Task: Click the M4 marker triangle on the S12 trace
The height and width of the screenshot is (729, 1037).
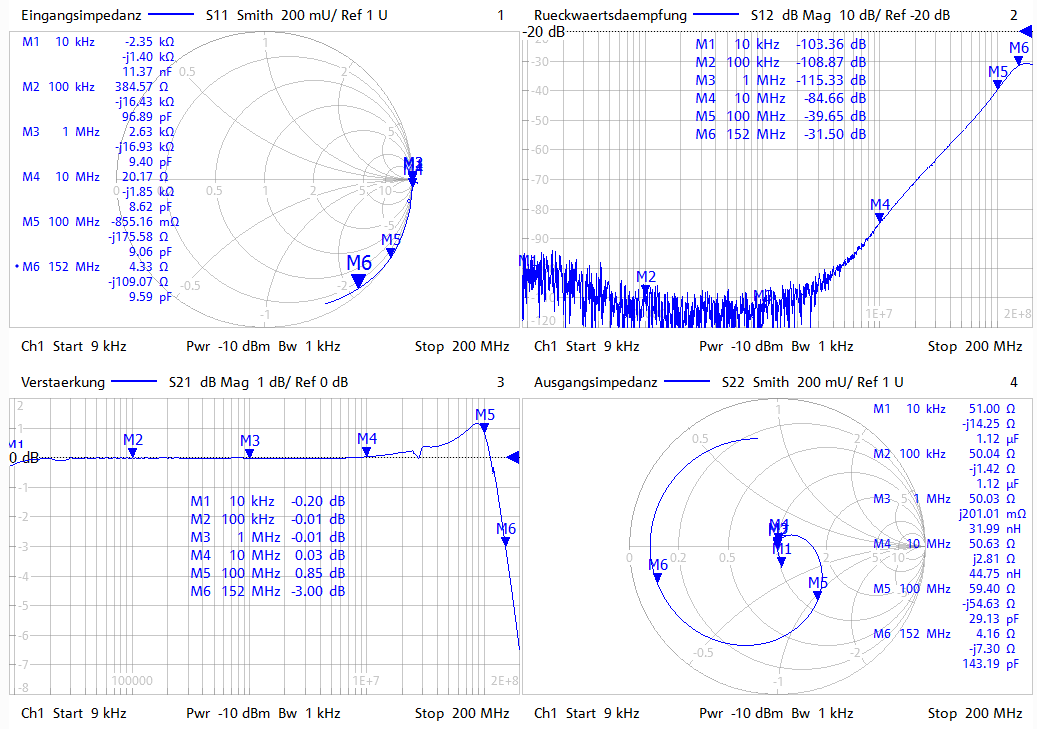Action: 880,217
